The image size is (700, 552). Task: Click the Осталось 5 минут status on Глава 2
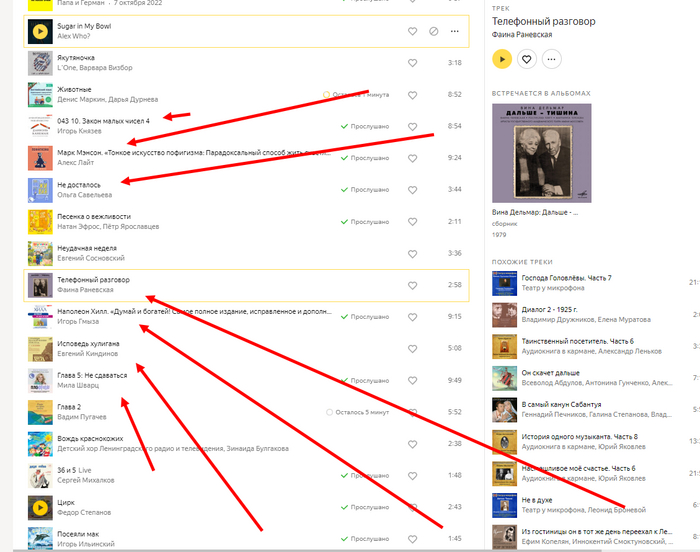point(358,412)
